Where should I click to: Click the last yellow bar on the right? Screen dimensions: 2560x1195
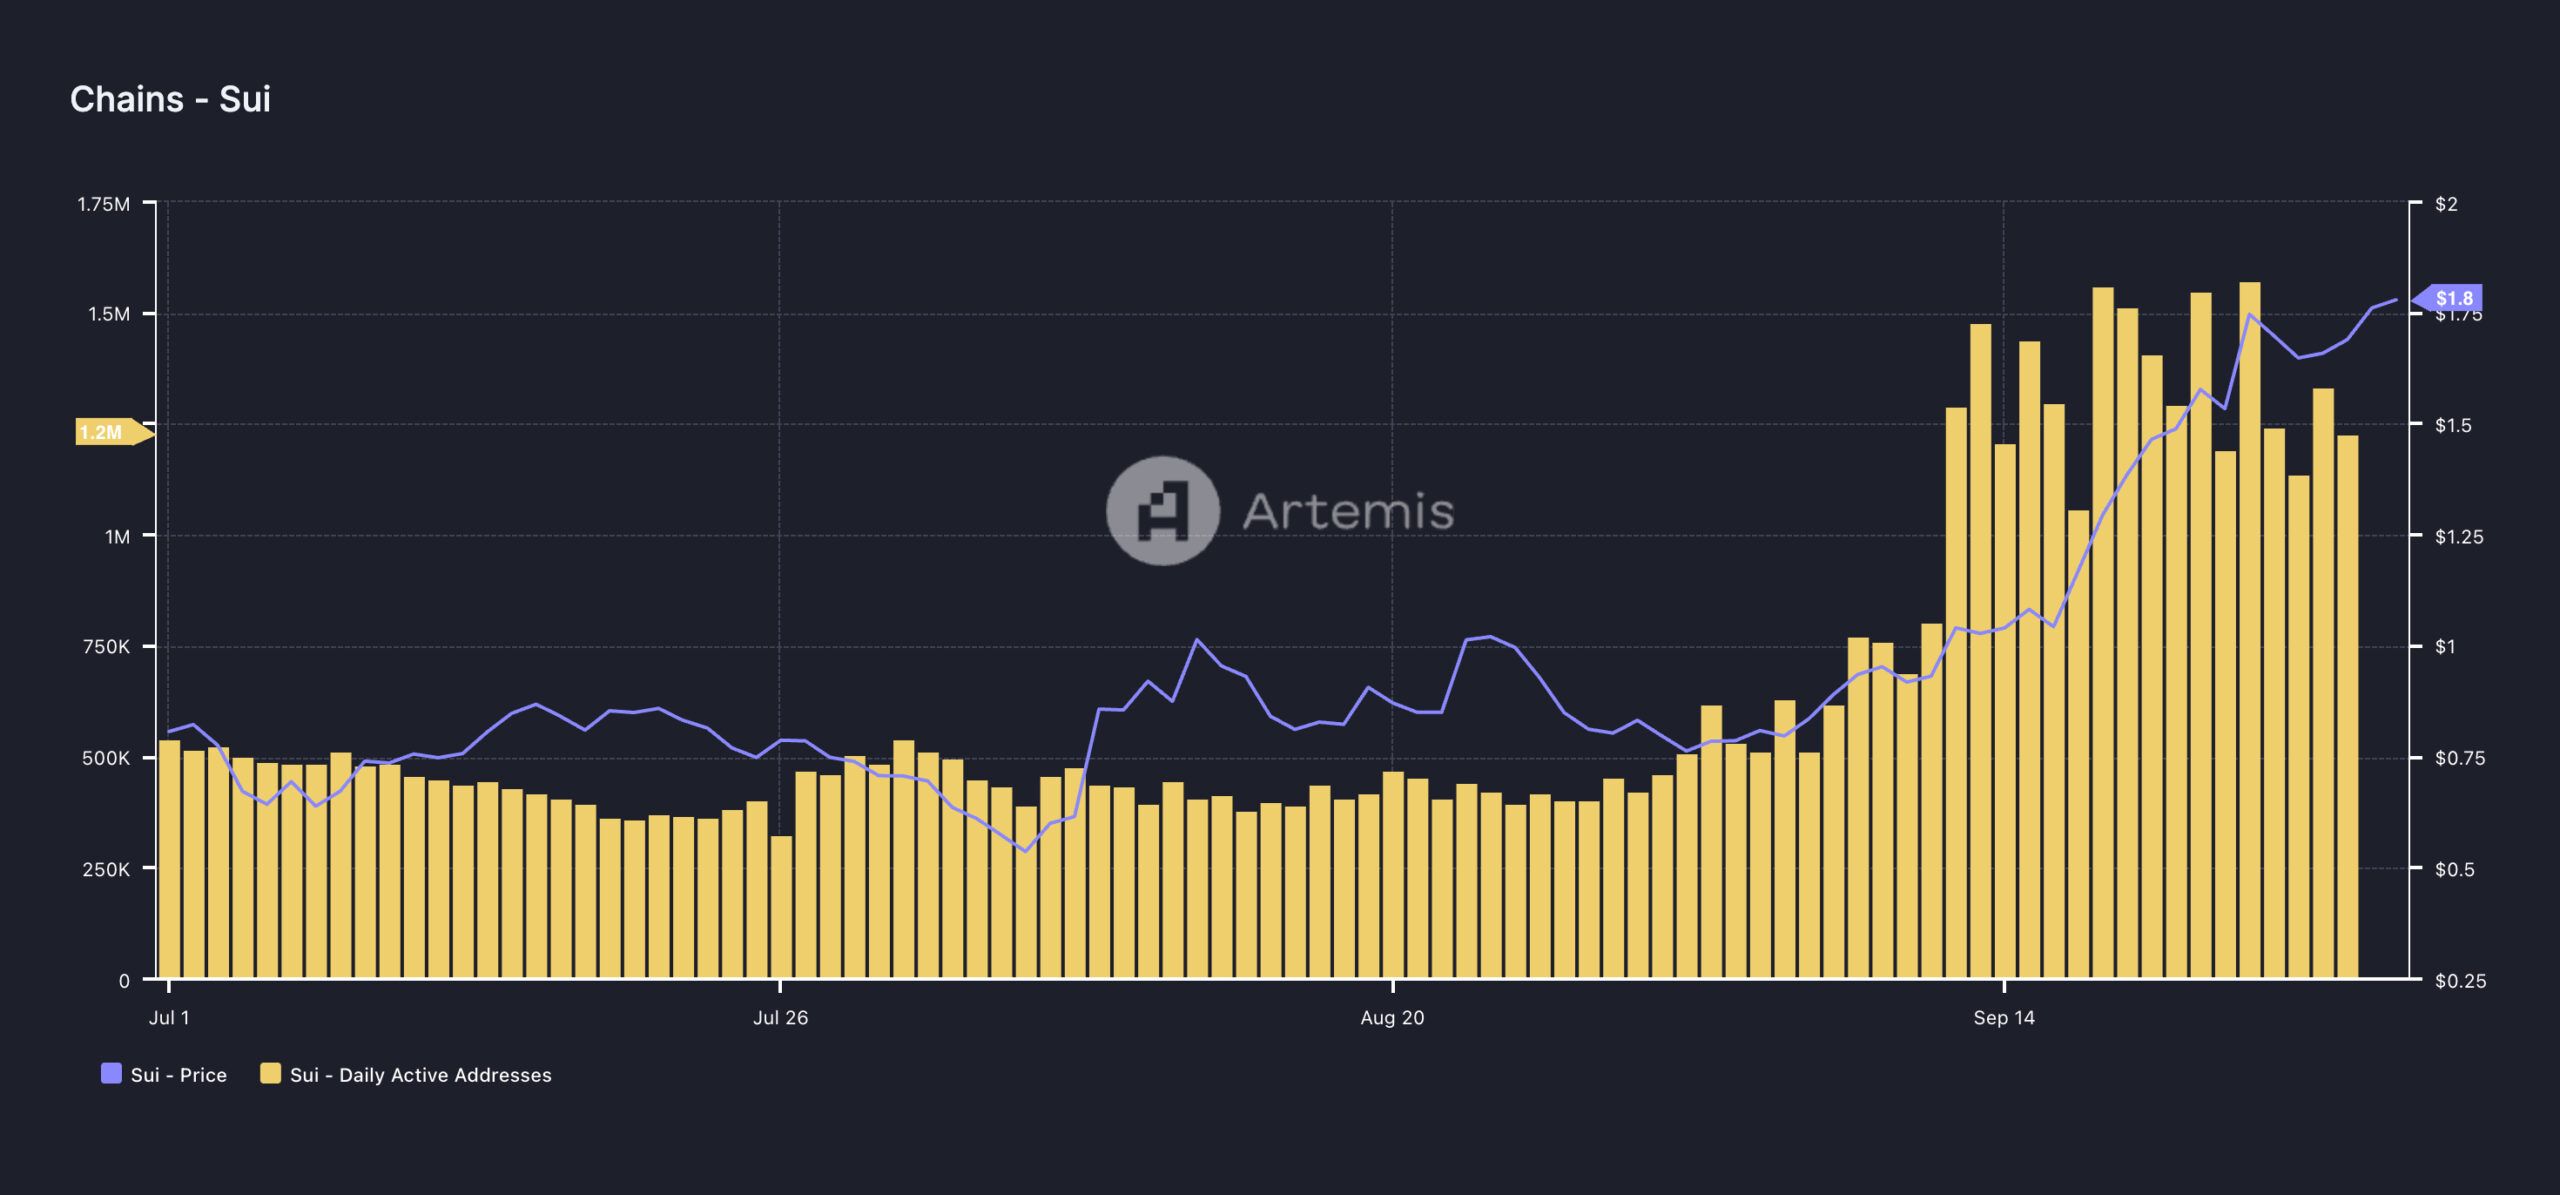[2347, 706]
